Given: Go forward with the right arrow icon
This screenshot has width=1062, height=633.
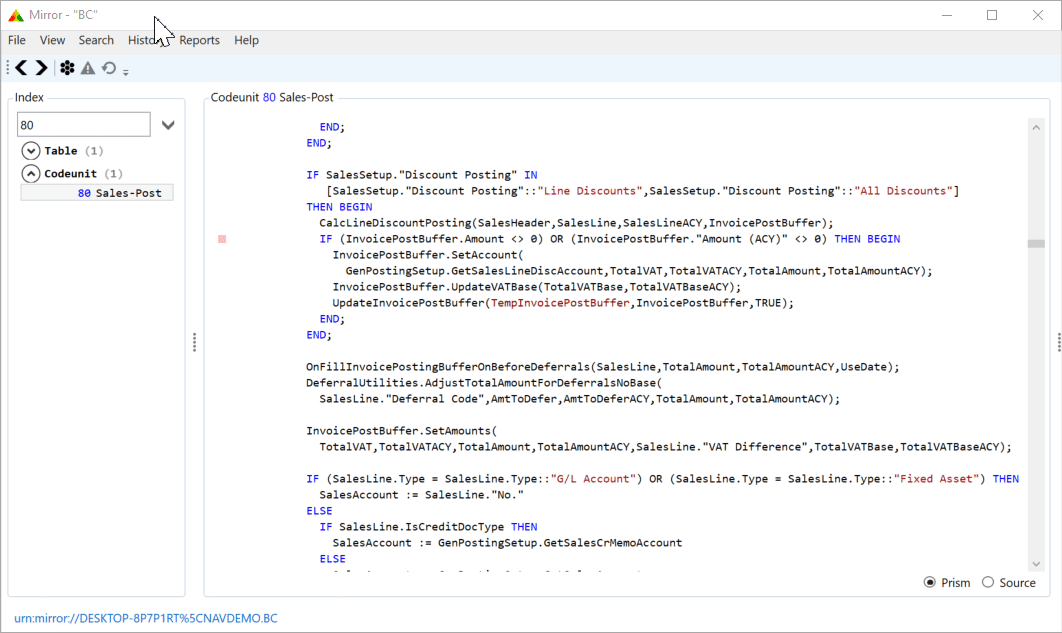Looking at the screenshot, I should click(x=41, y=68).
